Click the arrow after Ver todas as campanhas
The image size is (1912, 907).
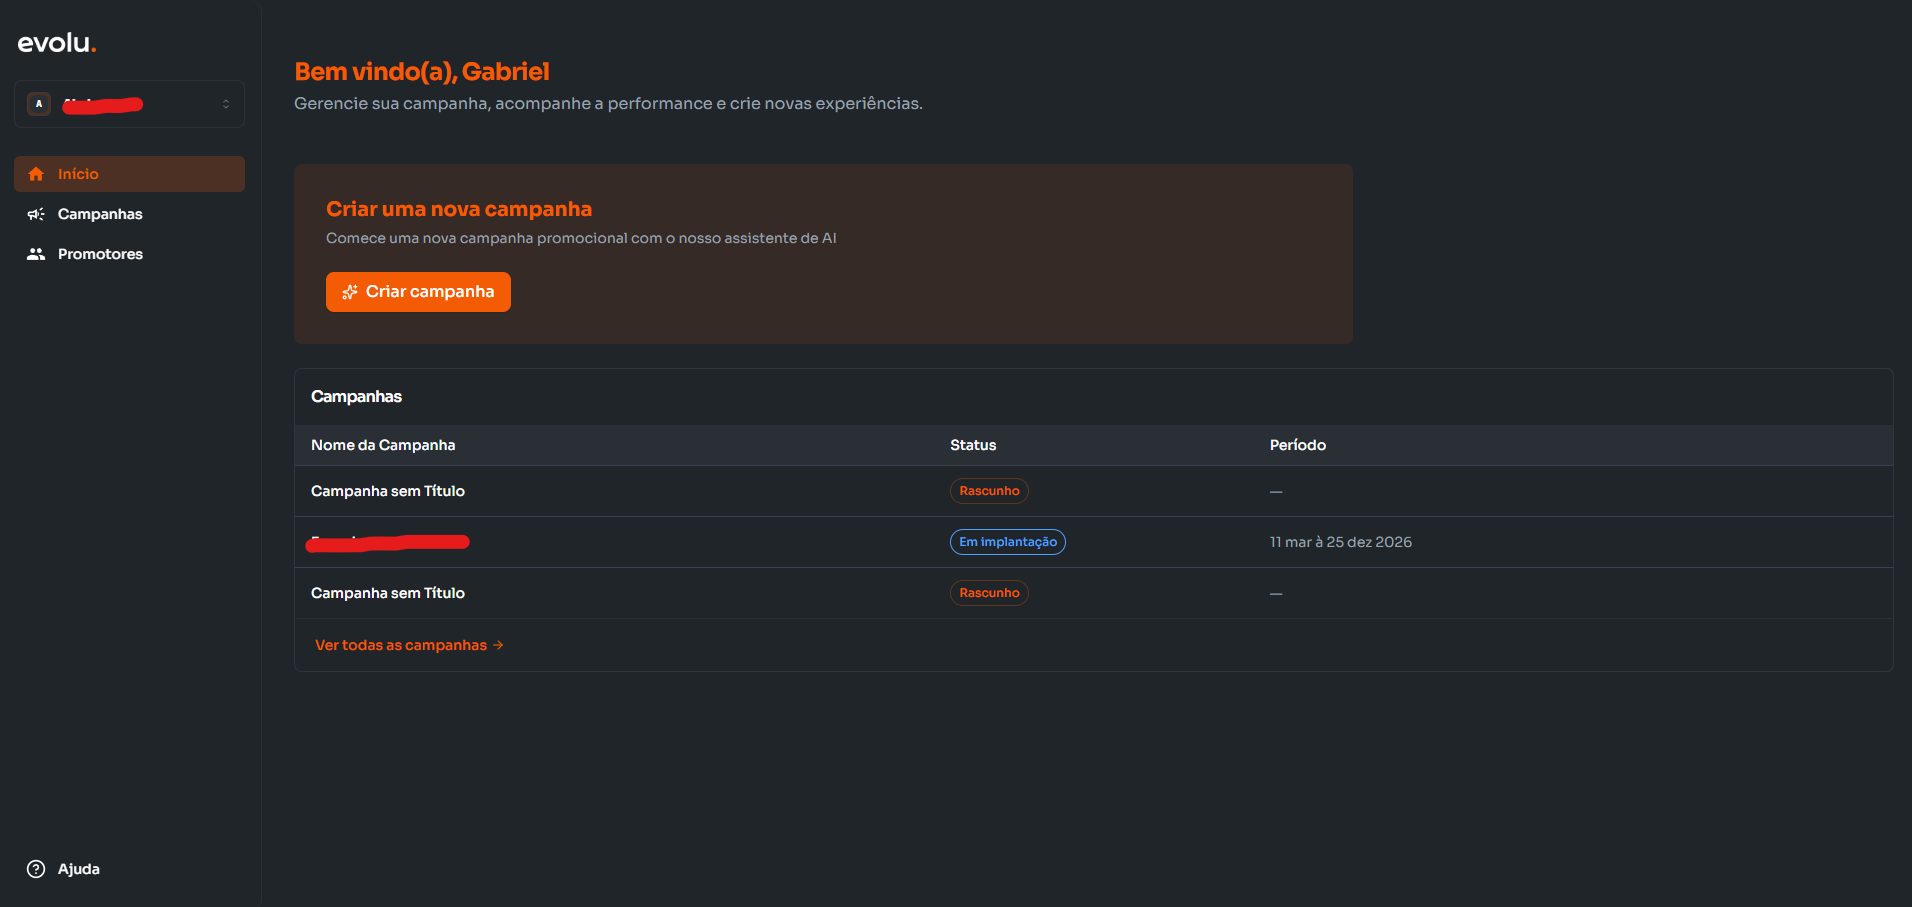pos(498,645)
